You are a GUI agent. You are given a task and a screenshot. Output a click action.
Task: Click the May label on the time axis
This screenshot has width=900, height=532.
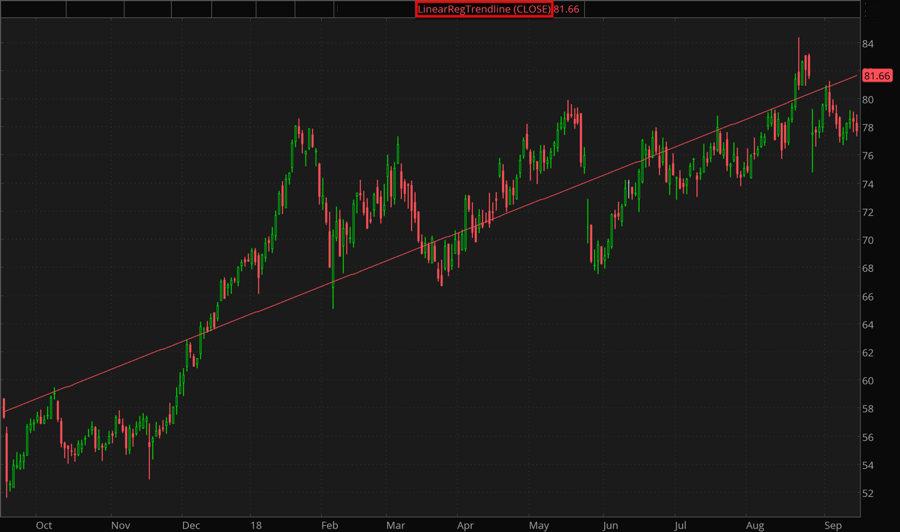539,523
